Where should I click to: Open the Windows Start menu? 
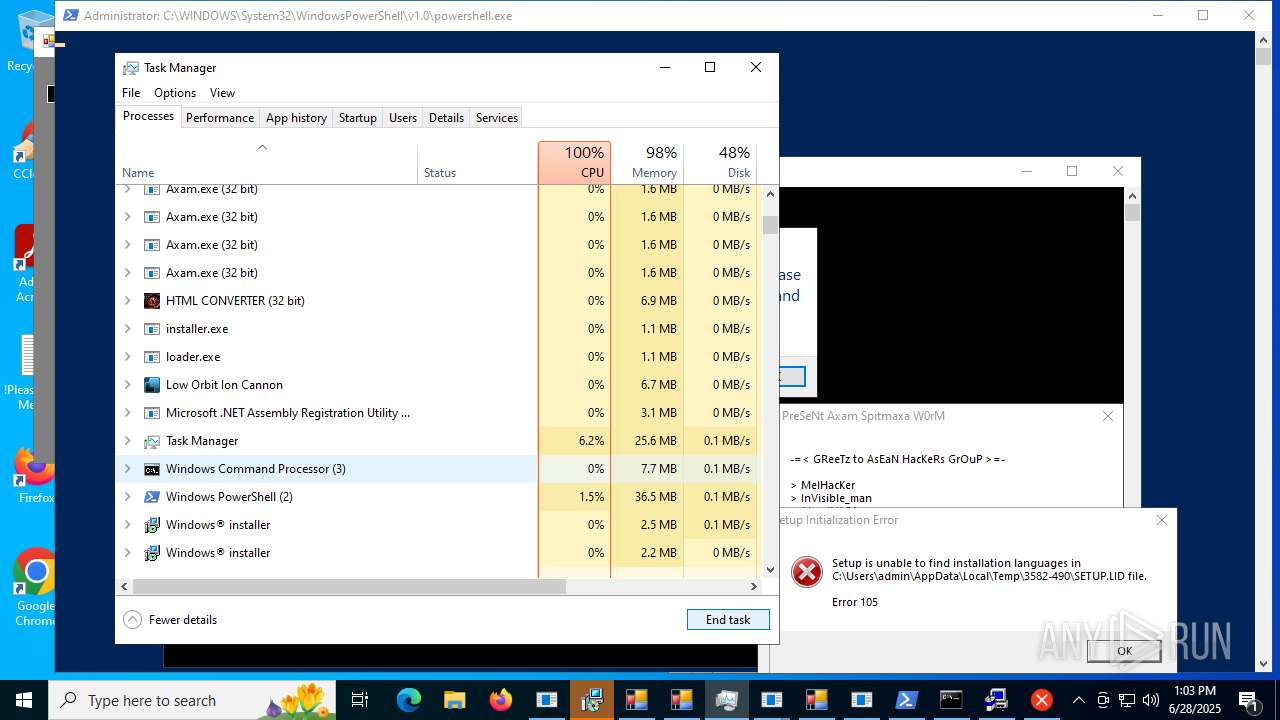pyautogui.click(x=24, y=700)
